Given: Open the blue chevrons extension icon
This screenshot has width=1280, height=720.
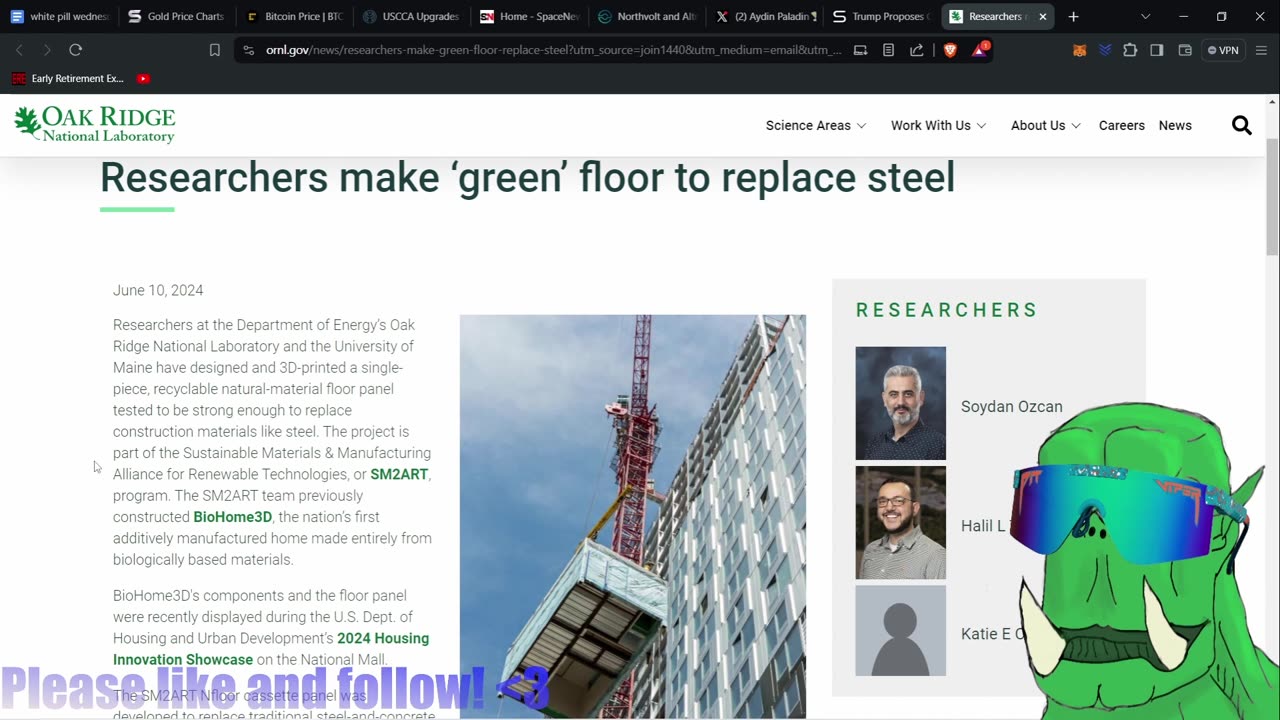Looking at the screenshot, I should 1105,50.
